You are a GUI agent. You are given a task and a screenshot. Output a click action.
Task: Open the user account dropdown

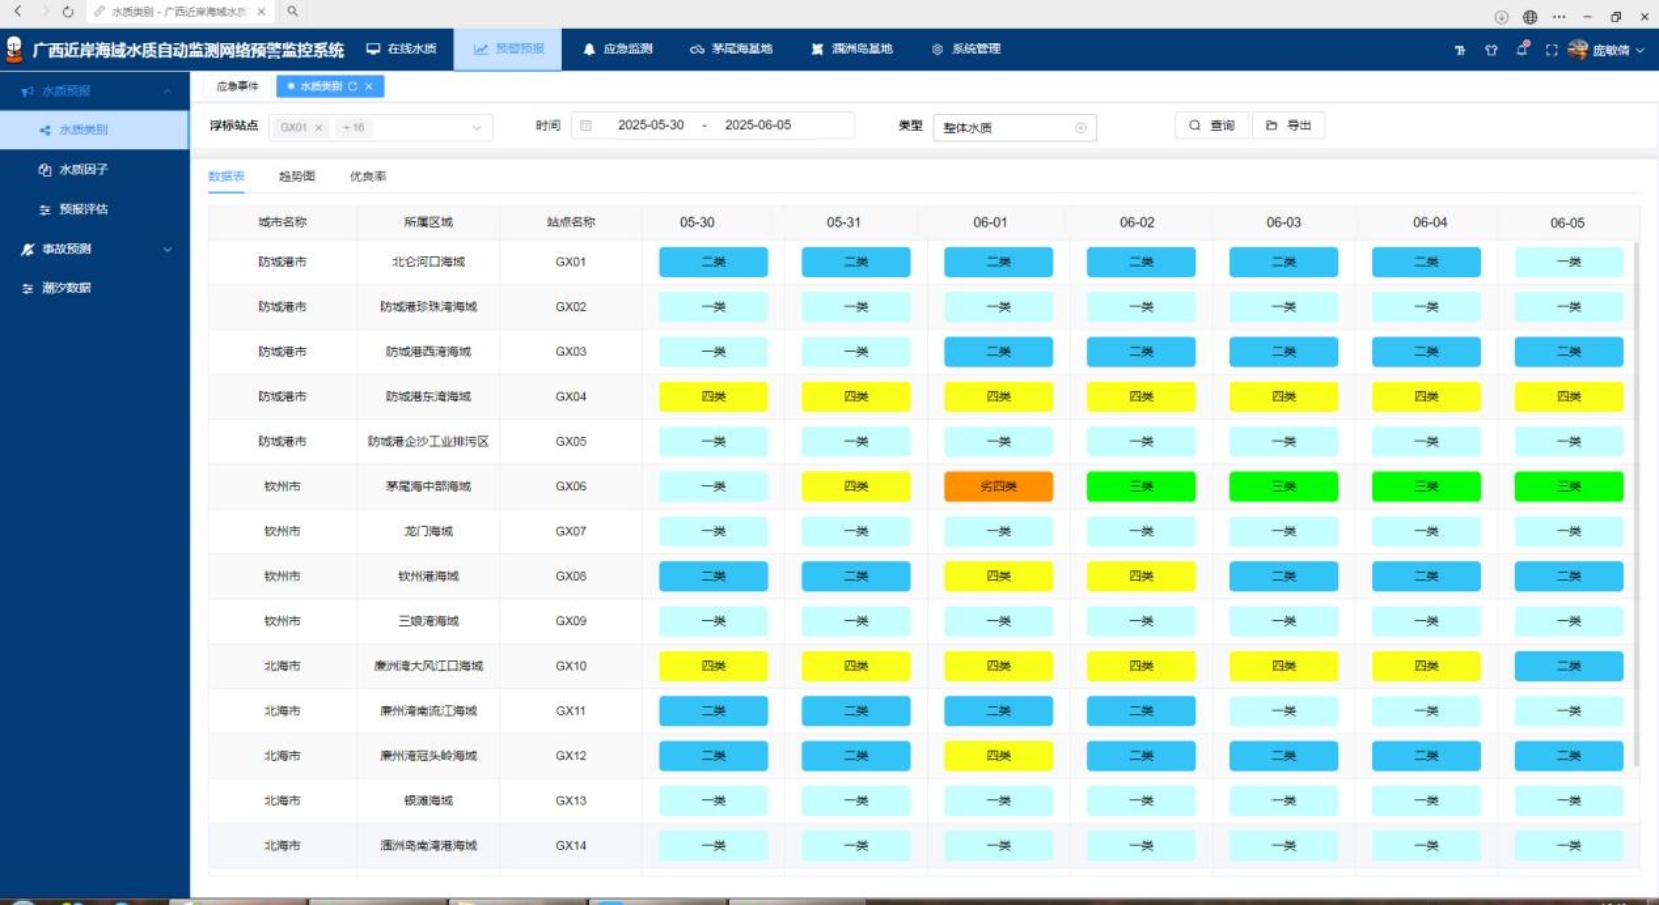[x=1610, y=50]
